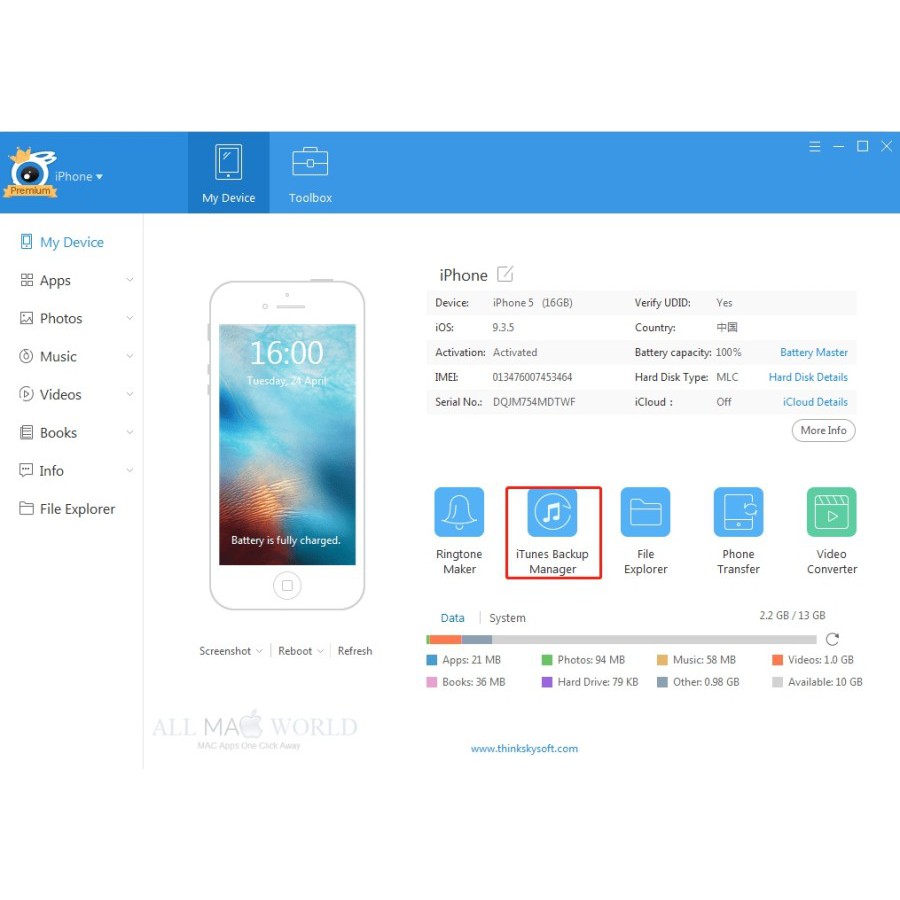Click the iOS version 9.3.5 value
The width and height of the screenshot is (900, 900).
[x=503, y=327]
